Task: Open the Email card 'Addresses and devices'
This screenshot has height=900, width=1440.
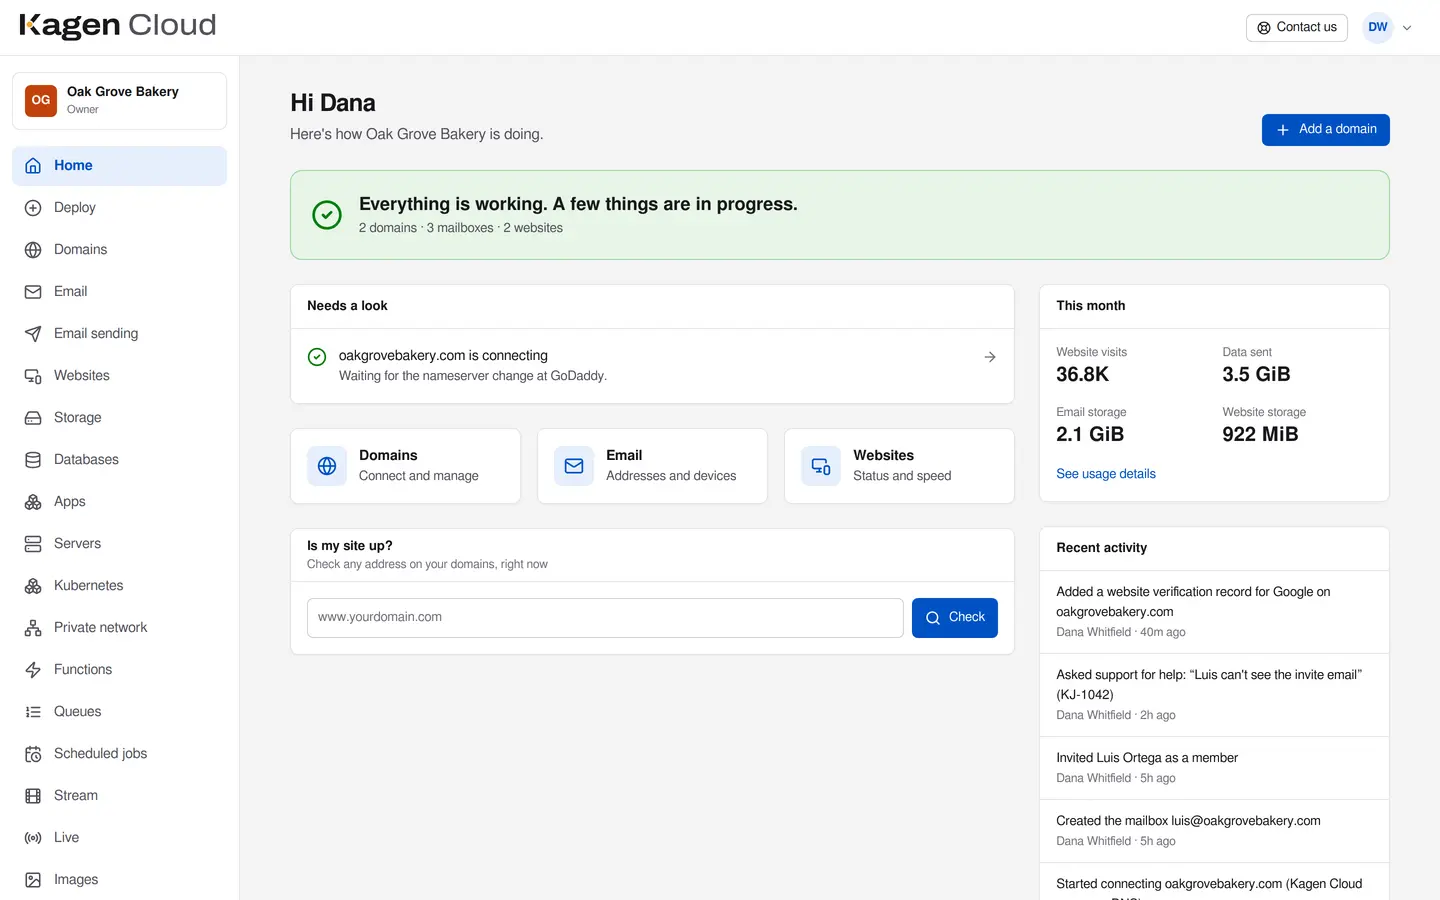Action: [x=652, y=466]
